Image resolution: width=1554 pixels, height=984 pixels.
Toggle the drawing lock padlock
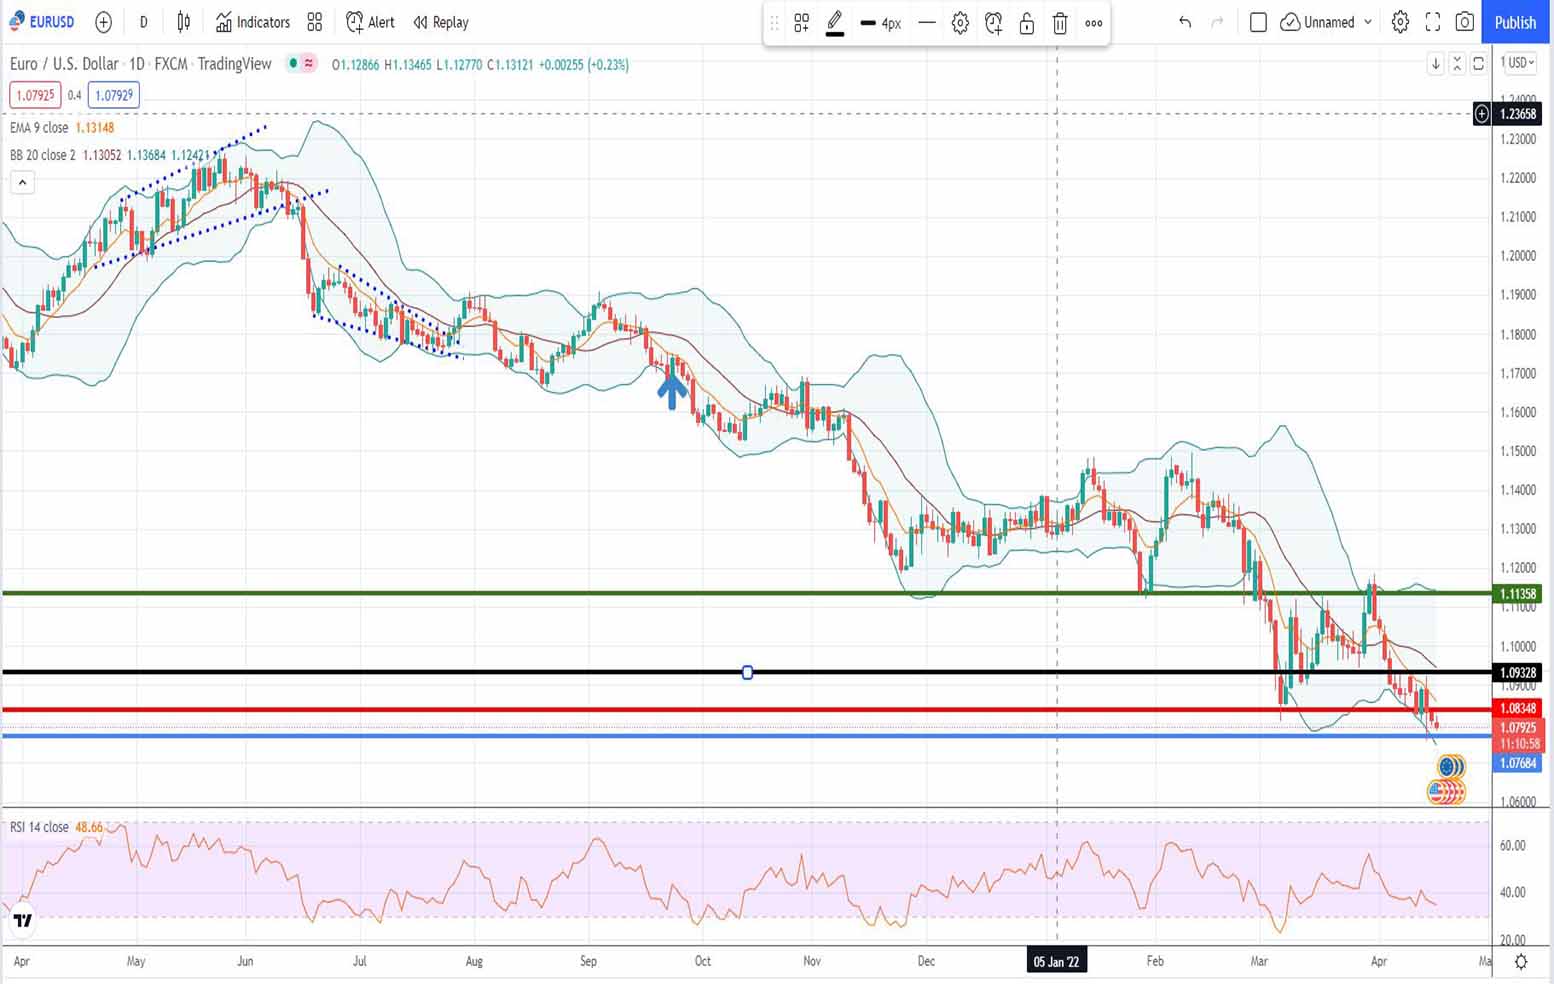pos(1026,23)
